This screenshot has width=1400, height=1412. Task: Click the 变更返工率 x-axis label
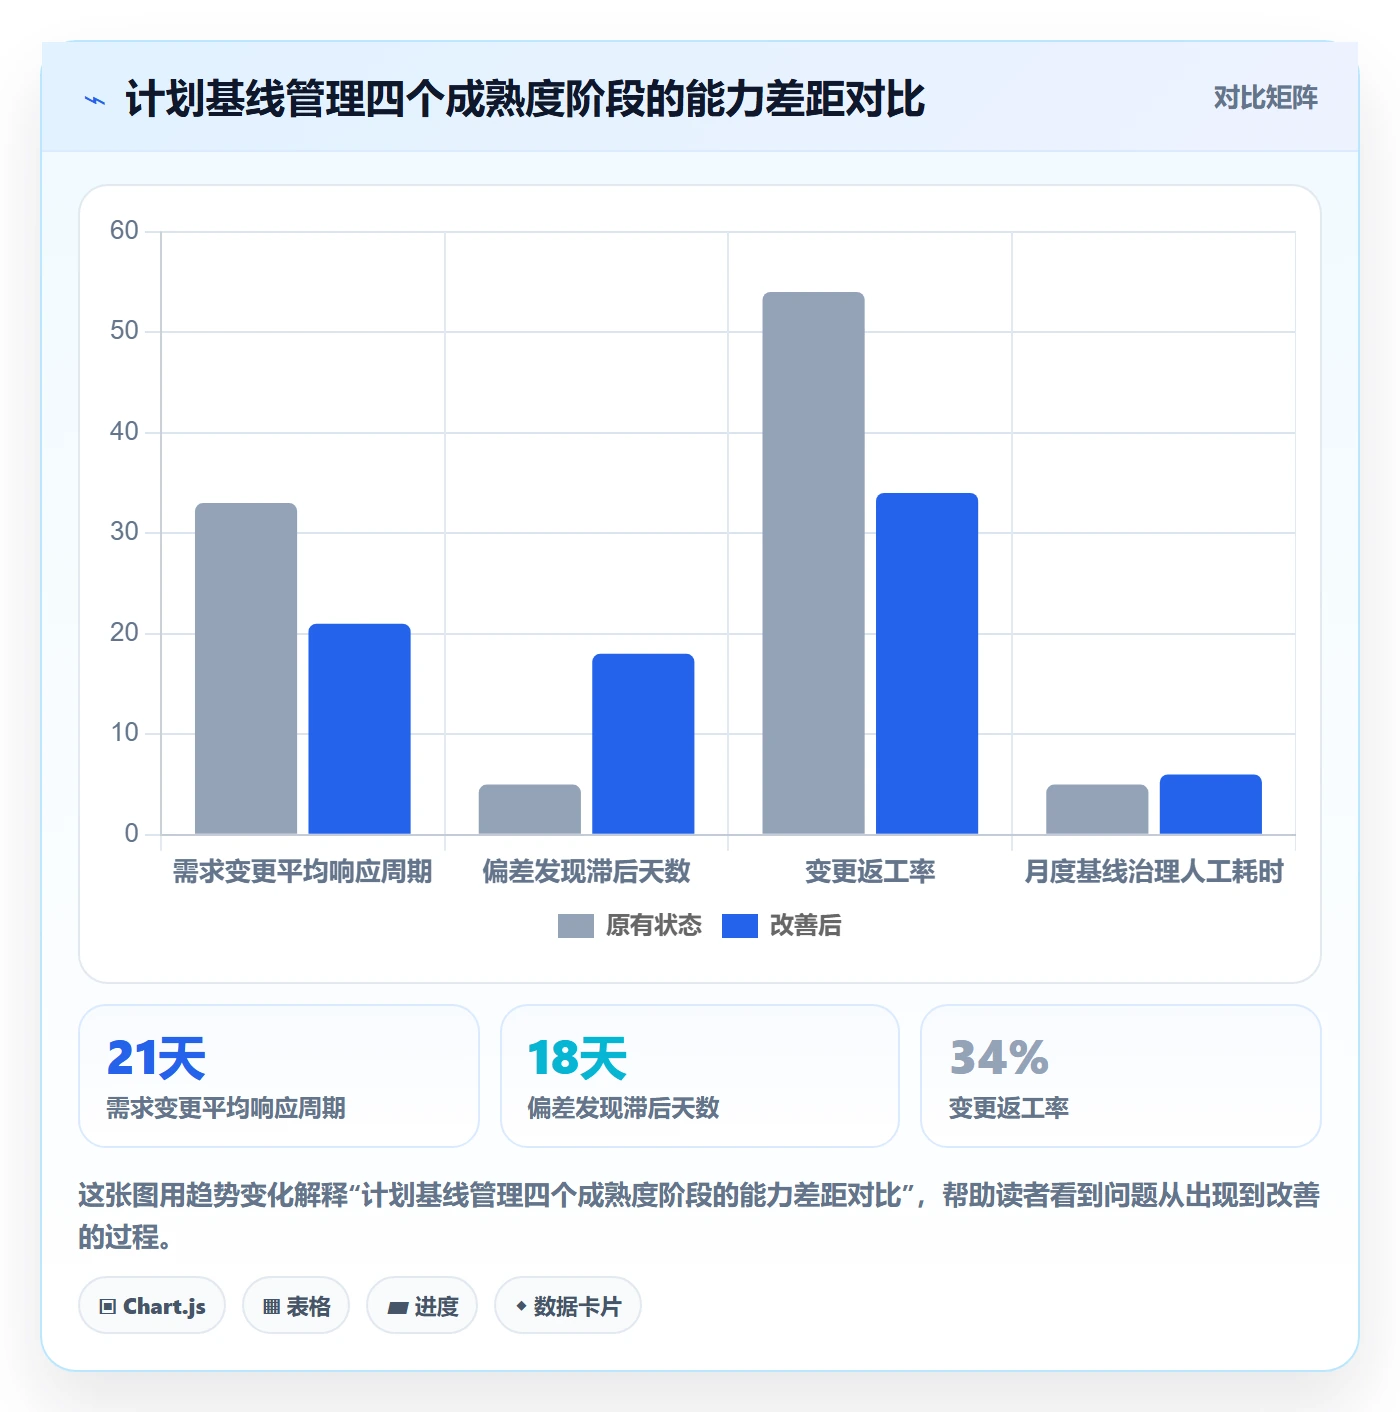[x=870, y=872]
